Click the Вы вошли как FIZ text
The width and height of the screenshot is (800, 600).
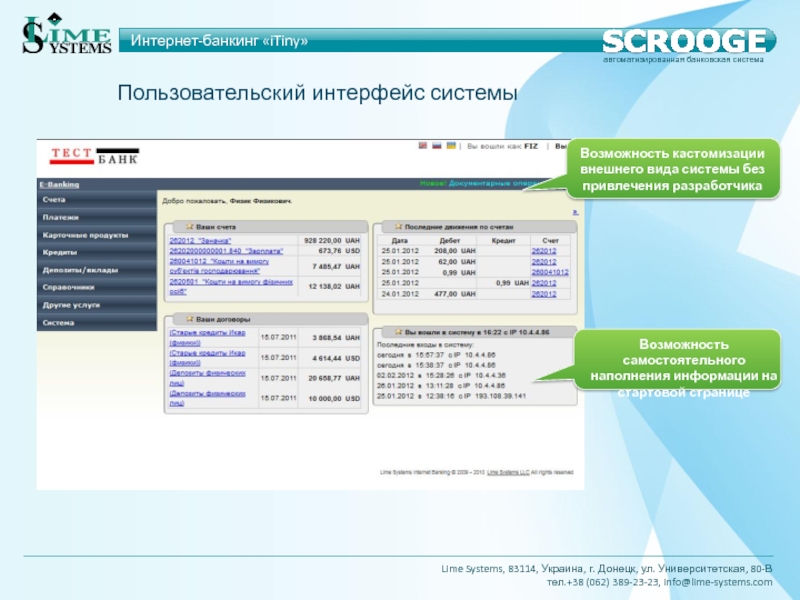coord(502,146)
